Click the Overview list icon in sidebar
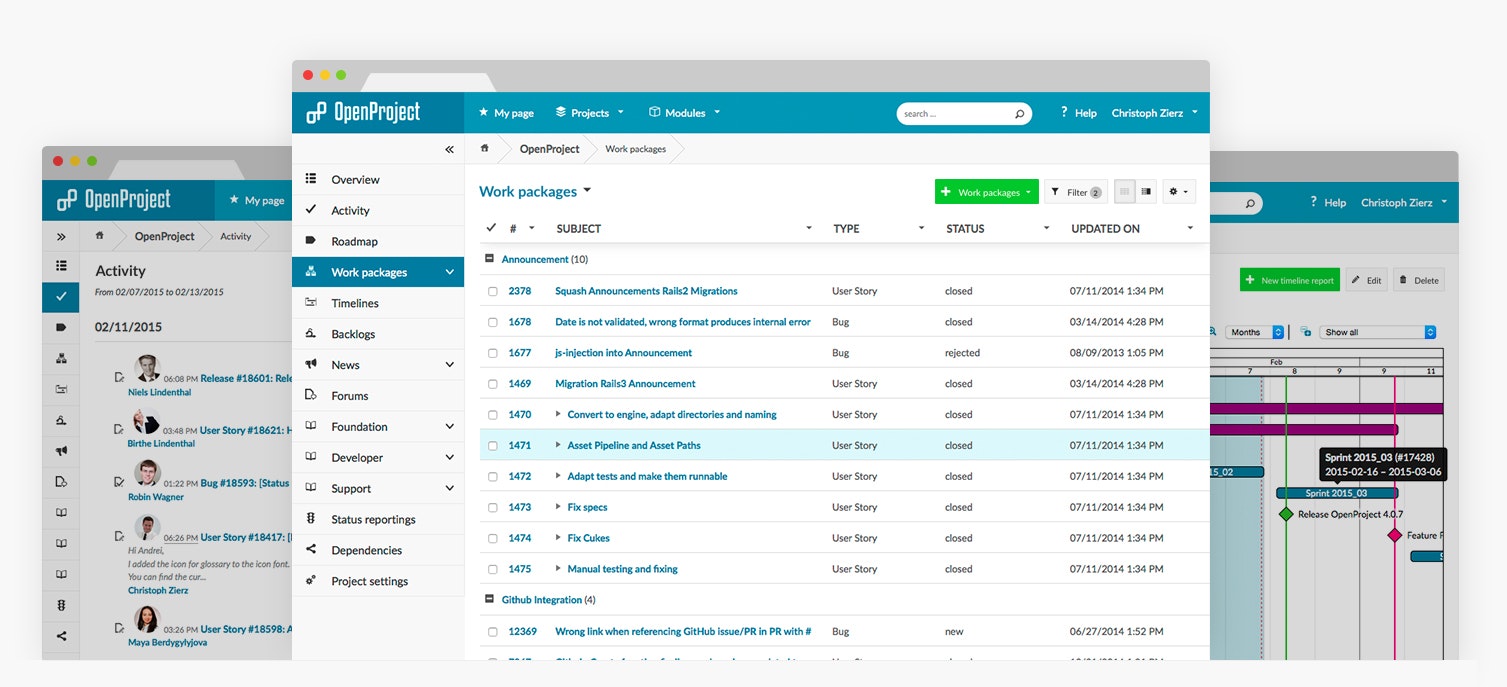The width and height of the screenshot is (1507, 687). click(x=311, y=179)
